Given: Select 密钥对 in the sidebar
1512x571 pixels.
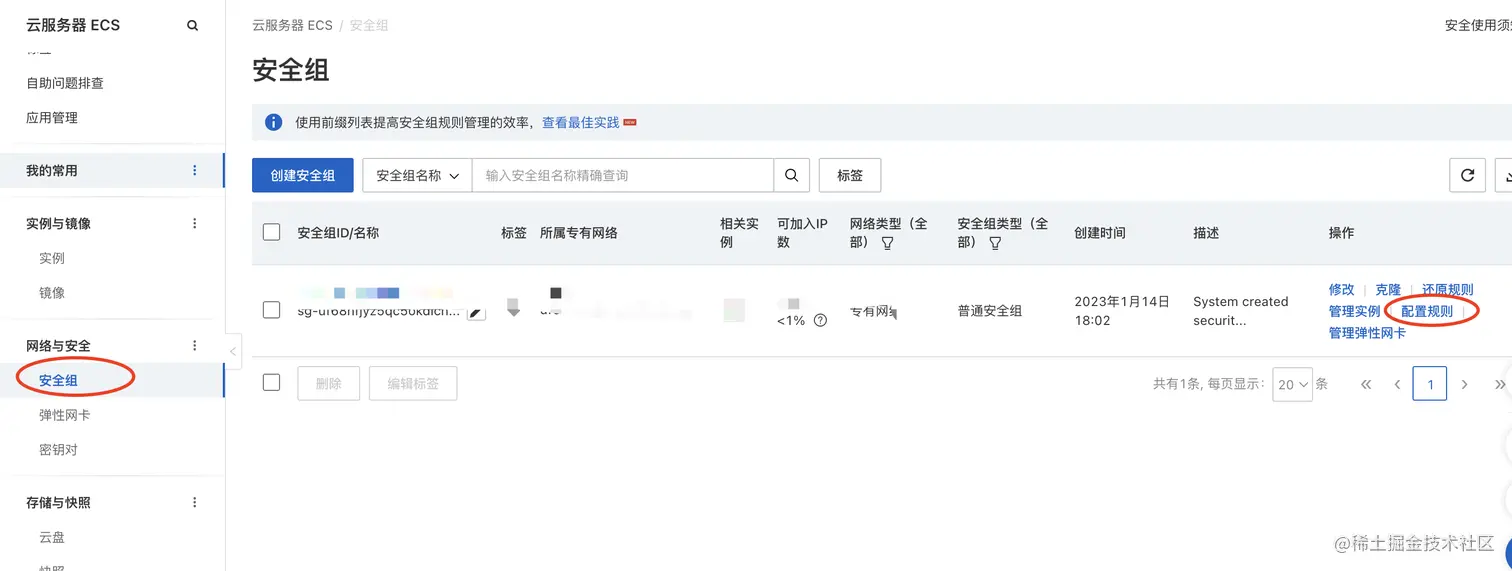Looking at the screenshot, I should (x=58, y=450).
